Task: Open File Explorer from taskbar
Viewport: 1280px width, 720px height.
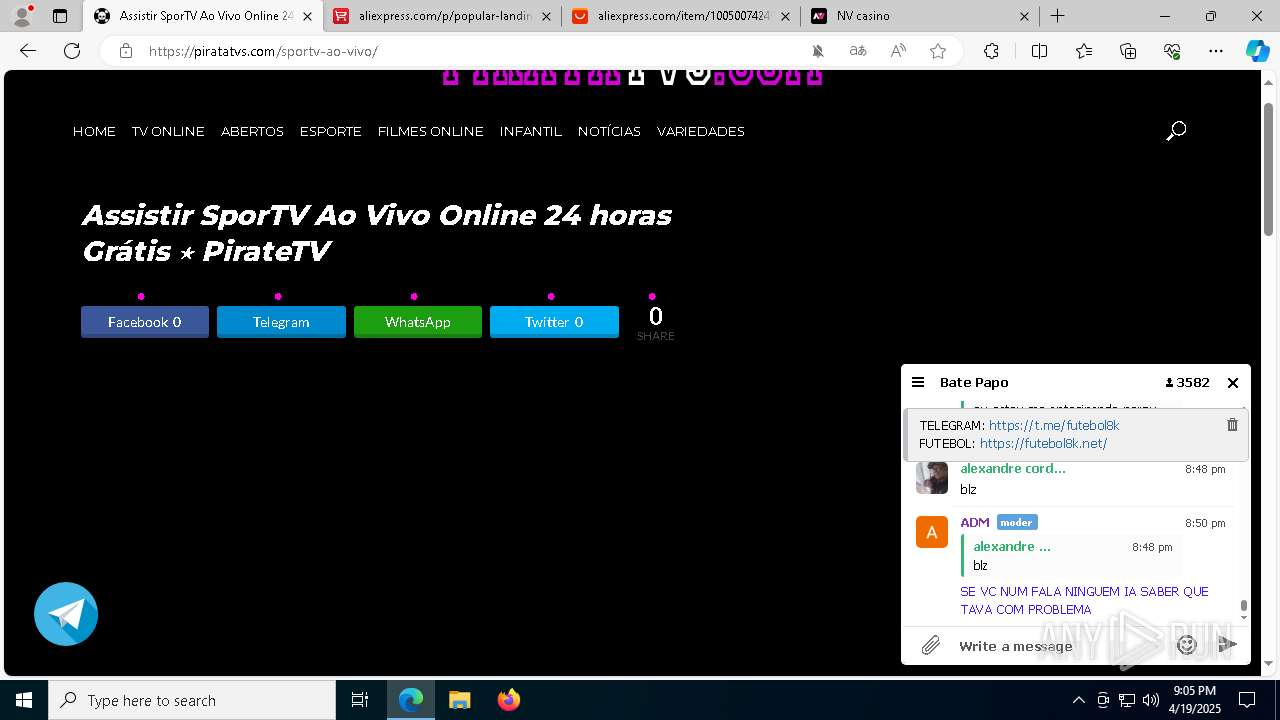Action: 459,700
